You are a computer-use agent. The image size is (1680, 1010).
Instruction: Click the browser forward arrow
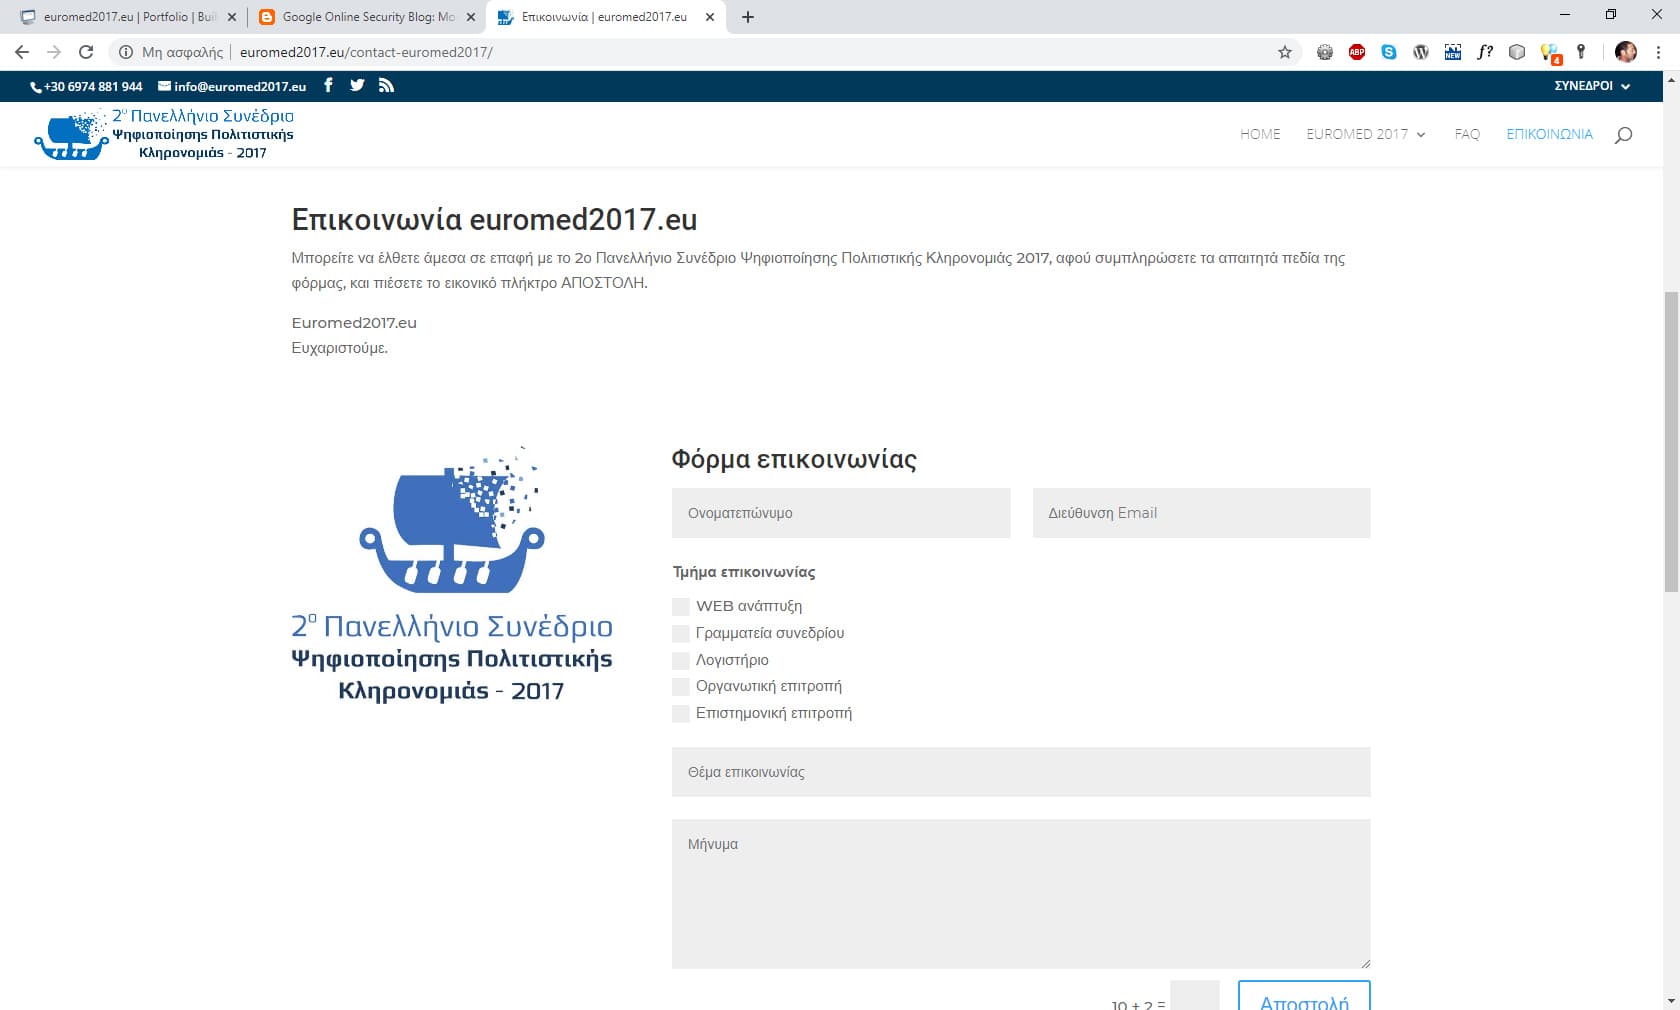pyautogui.click(x=54, y=52)
